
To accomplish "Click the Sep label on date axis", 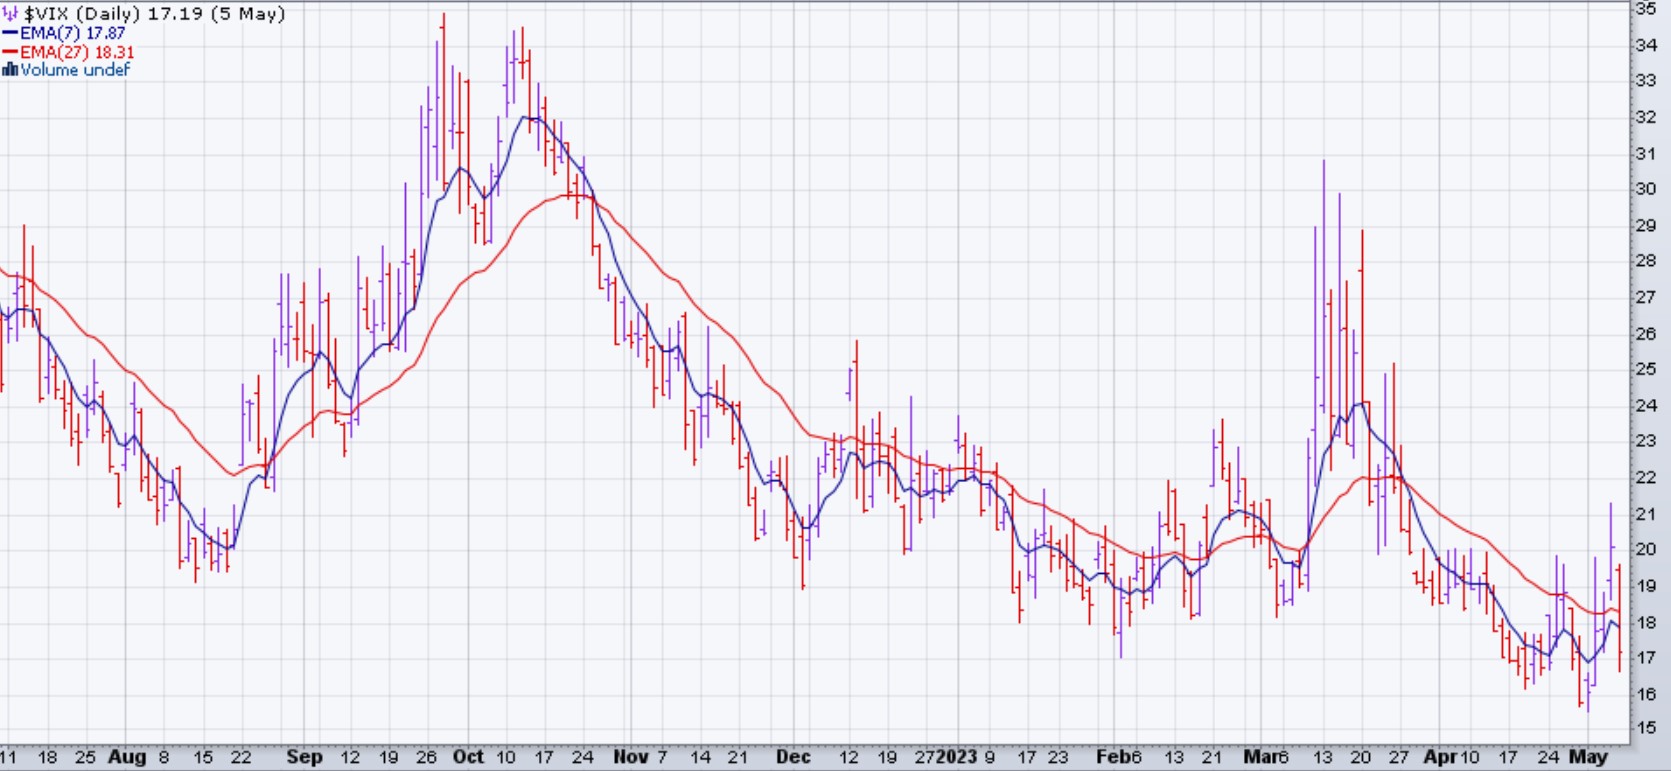I will pyautogui.click(x=304, y=757).
